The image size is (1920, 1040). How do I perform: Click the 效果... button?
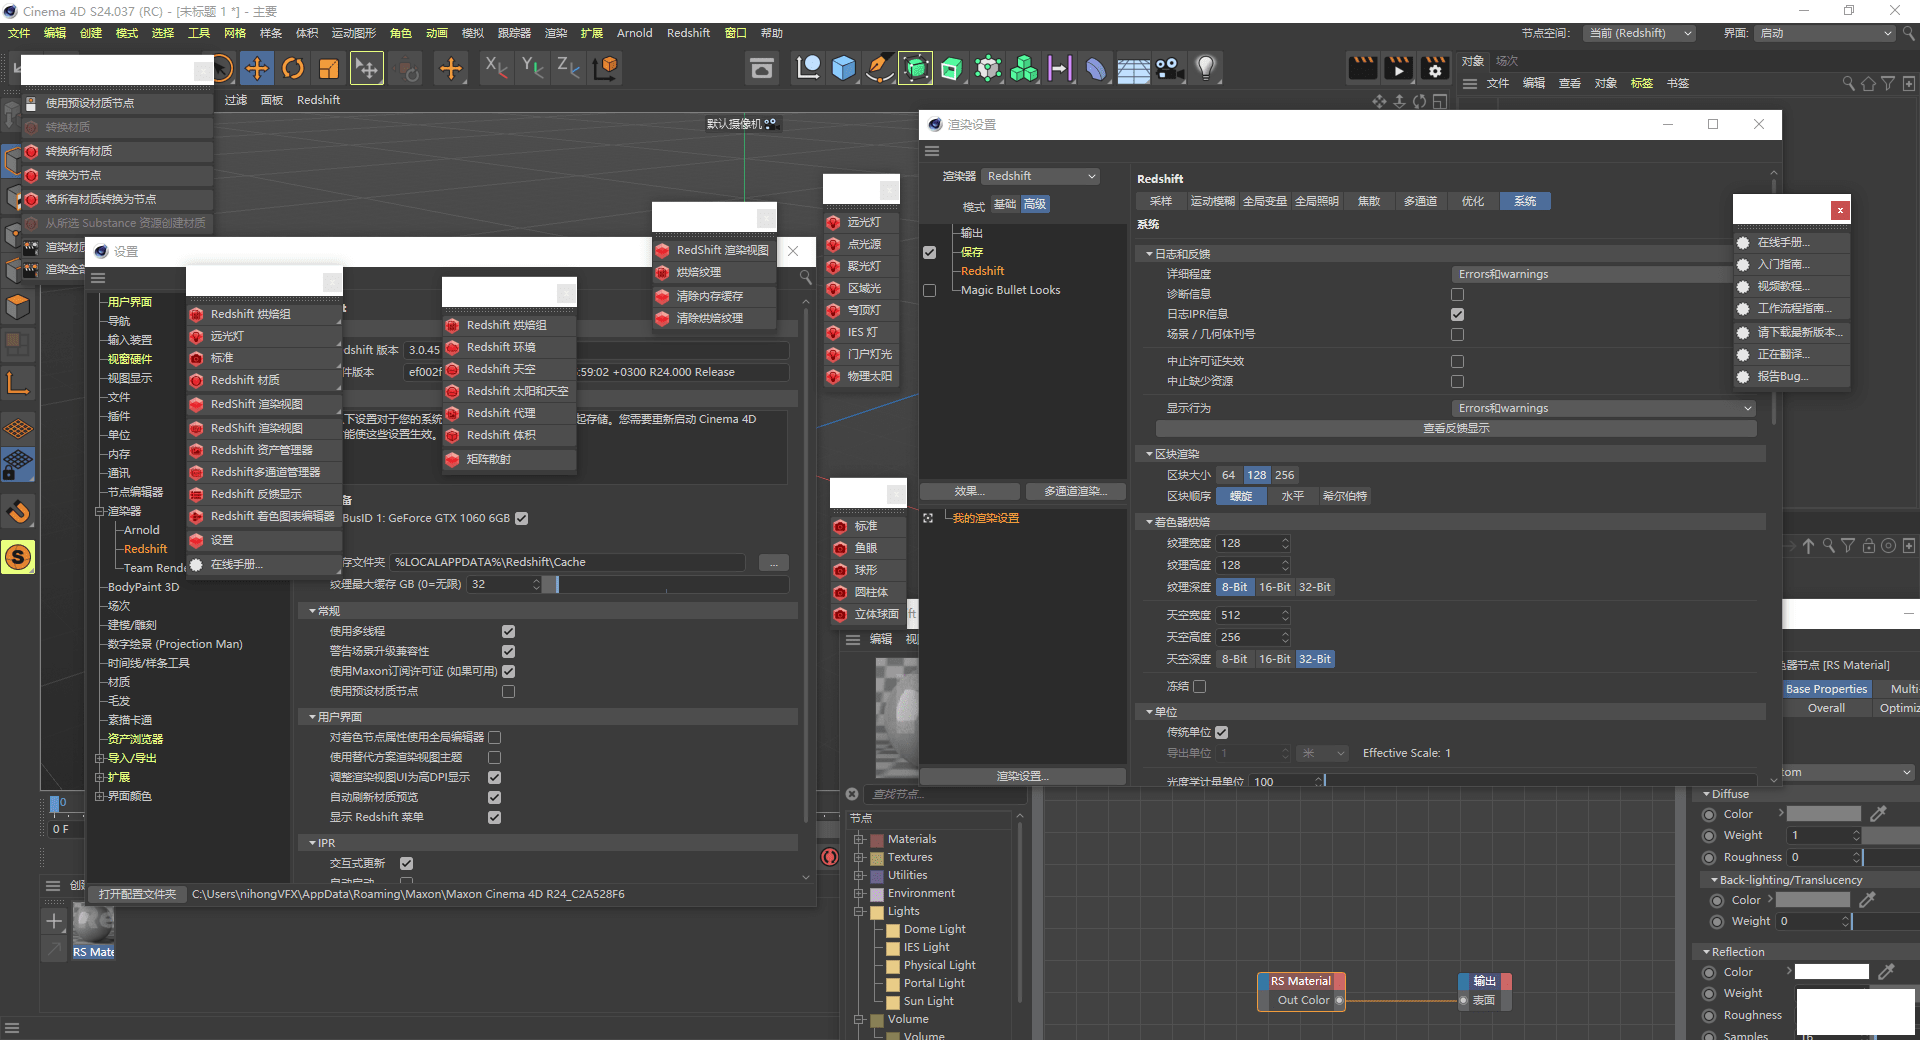969,491
